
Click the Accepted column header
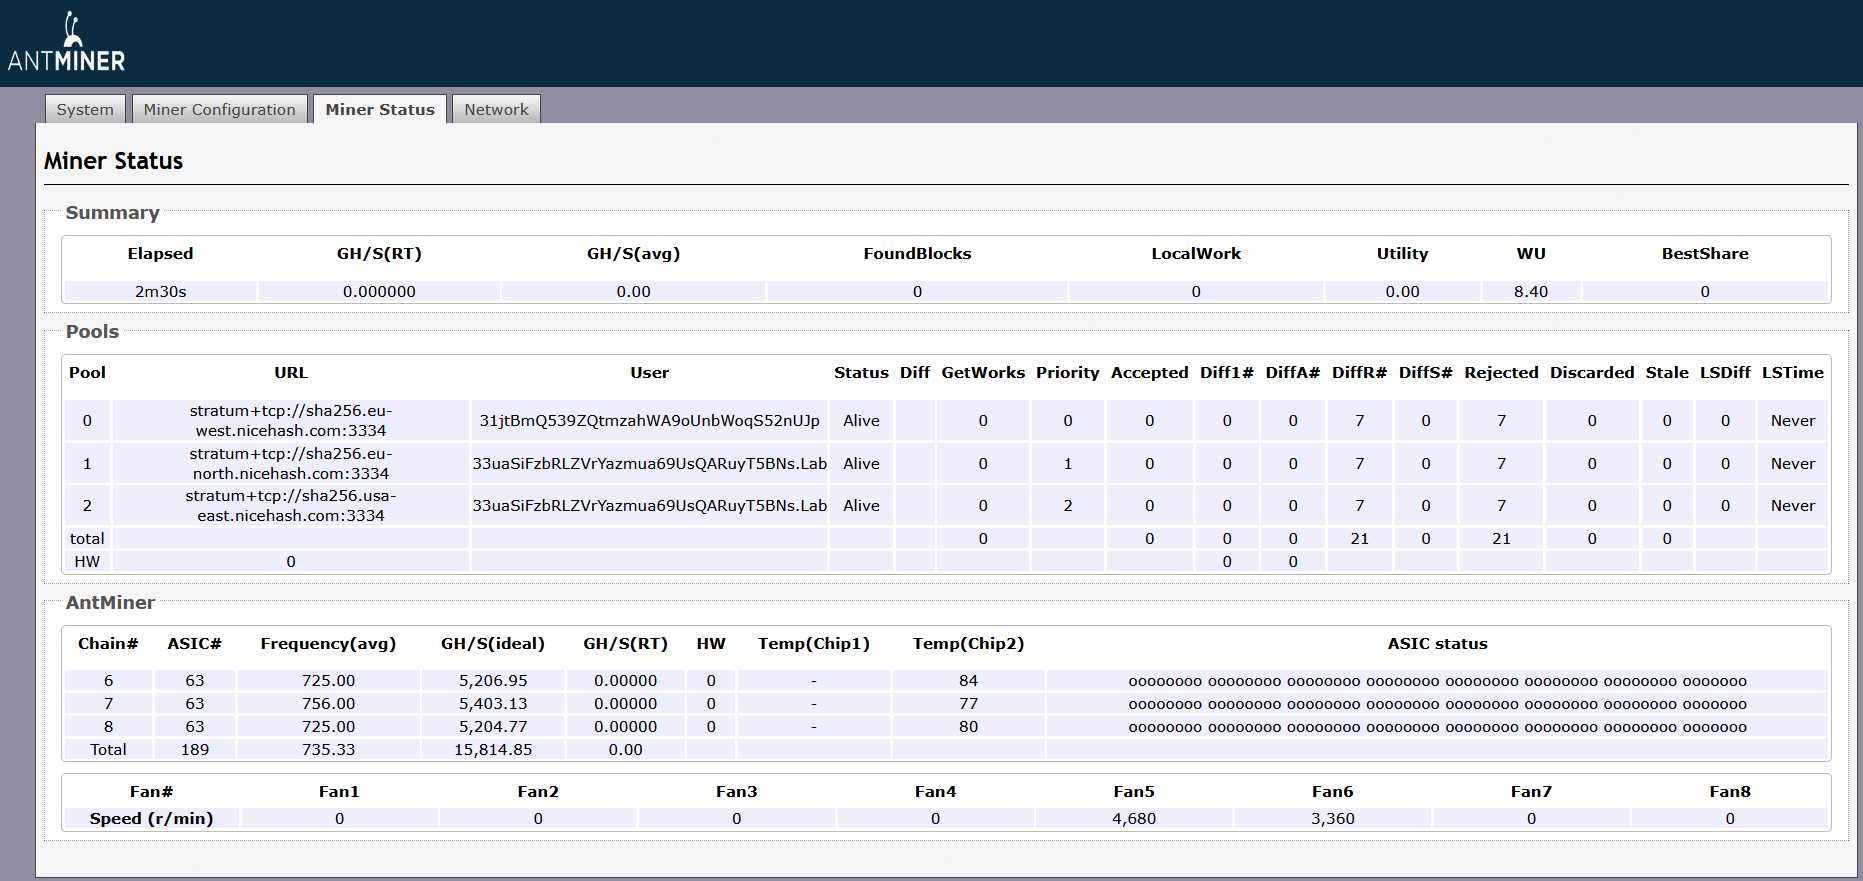[x=1149, y=372]
